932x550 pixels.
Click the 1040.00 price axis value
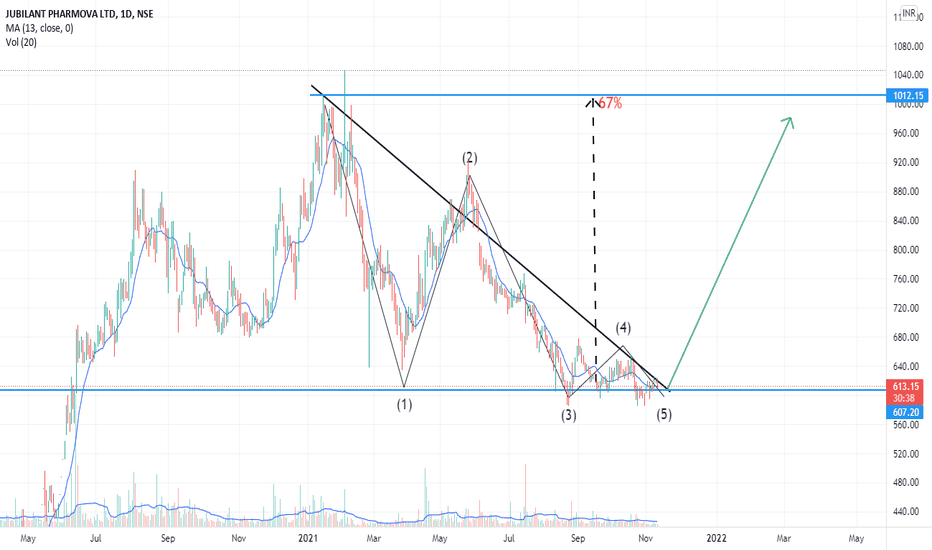coord(909,75)
